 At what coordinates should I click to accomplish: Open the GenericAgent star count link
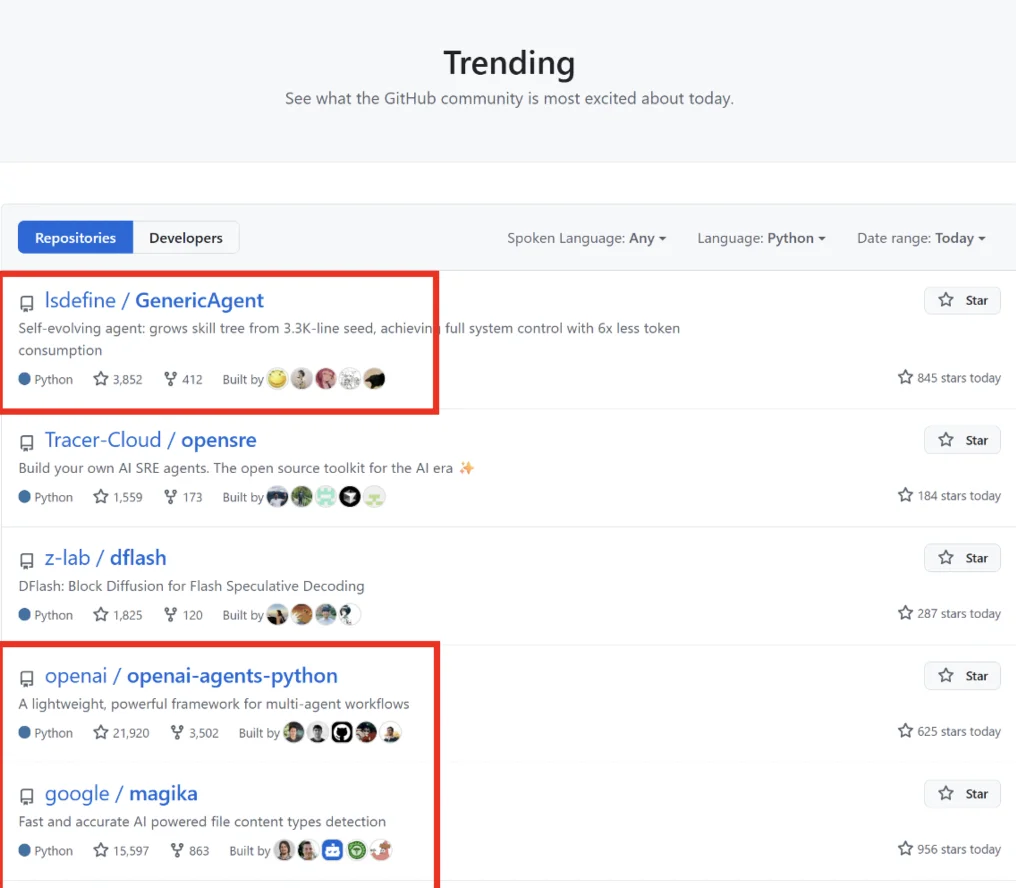coord(118,379)
